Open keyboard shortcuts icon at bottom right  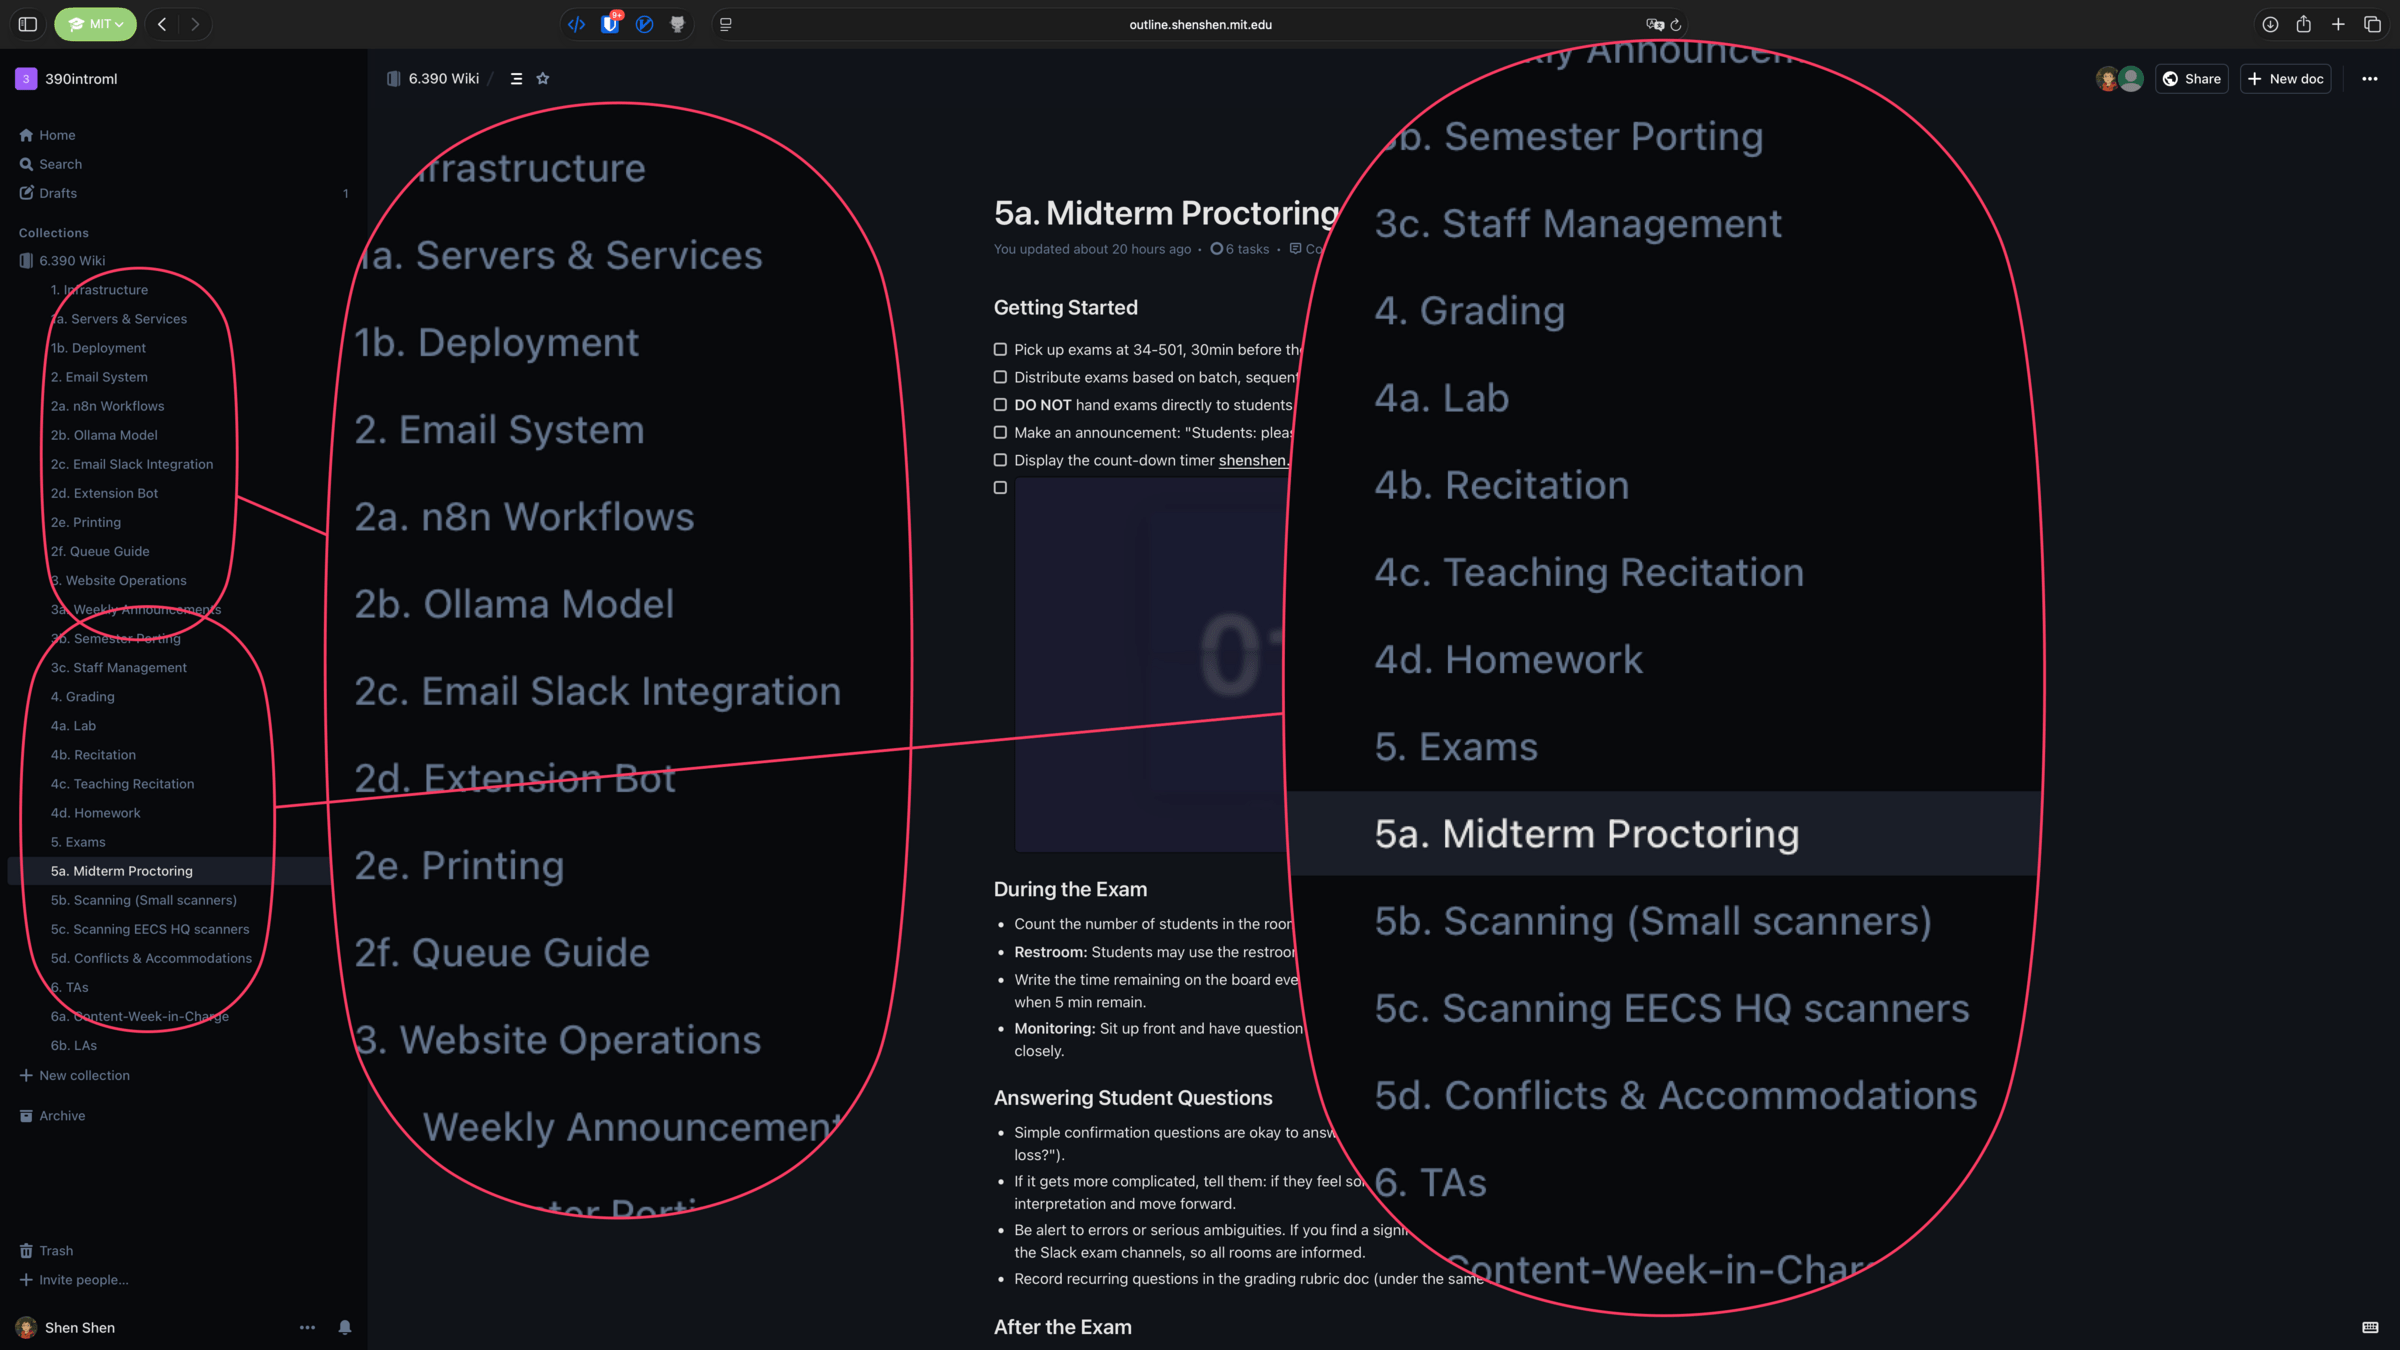[2370, 1327]
